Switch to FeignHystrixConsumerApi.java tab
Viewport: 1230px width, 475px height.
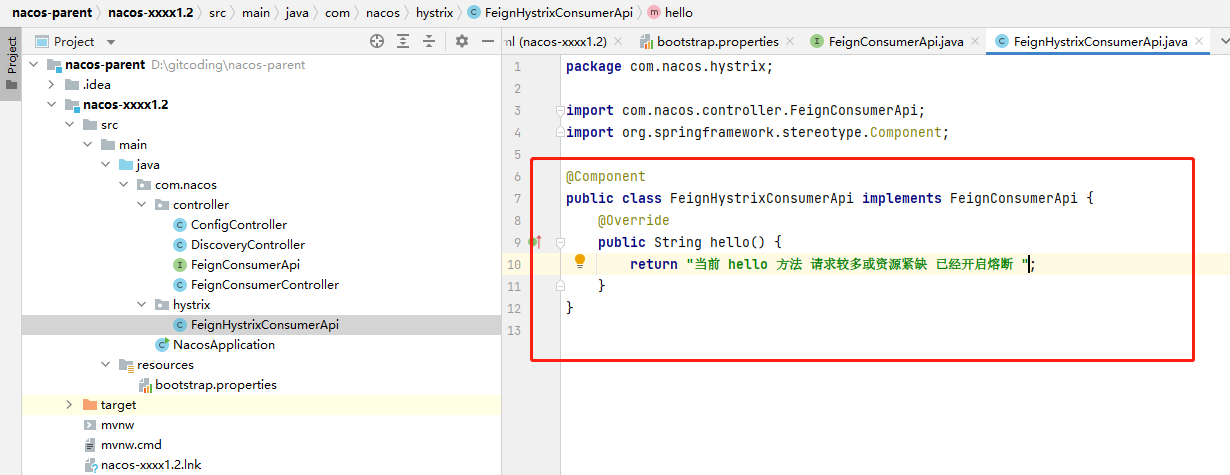tap(1100, 41)
